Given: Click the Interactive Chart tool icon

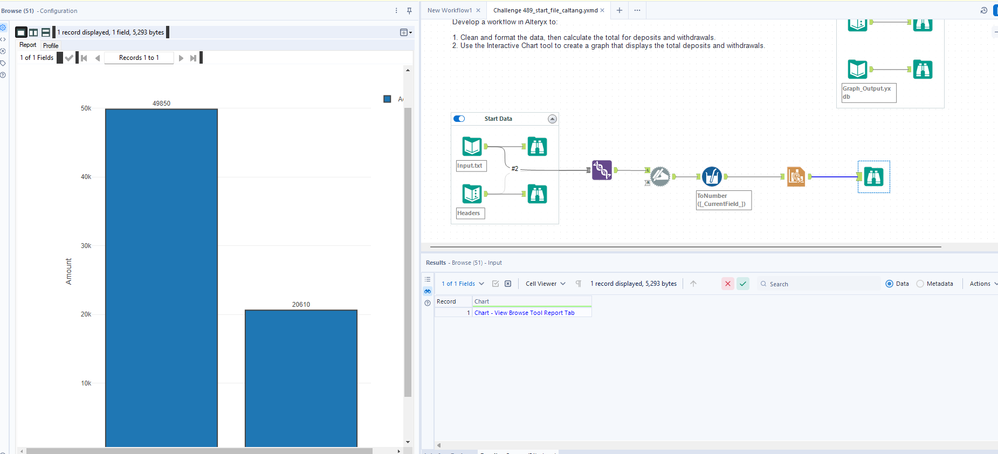Looking at the screenshot, I should pyautogui.click(x=796, y=177).
